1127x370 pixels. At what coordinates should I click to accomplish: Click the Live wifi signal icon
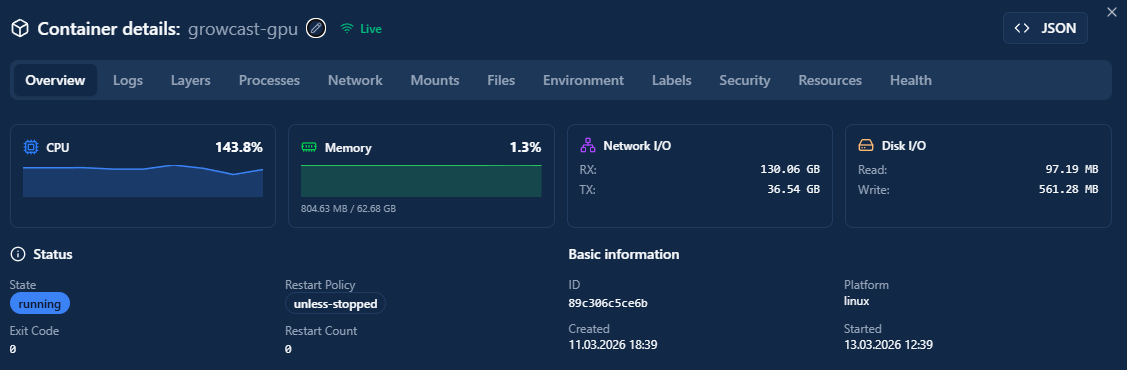tap(347, 29)
